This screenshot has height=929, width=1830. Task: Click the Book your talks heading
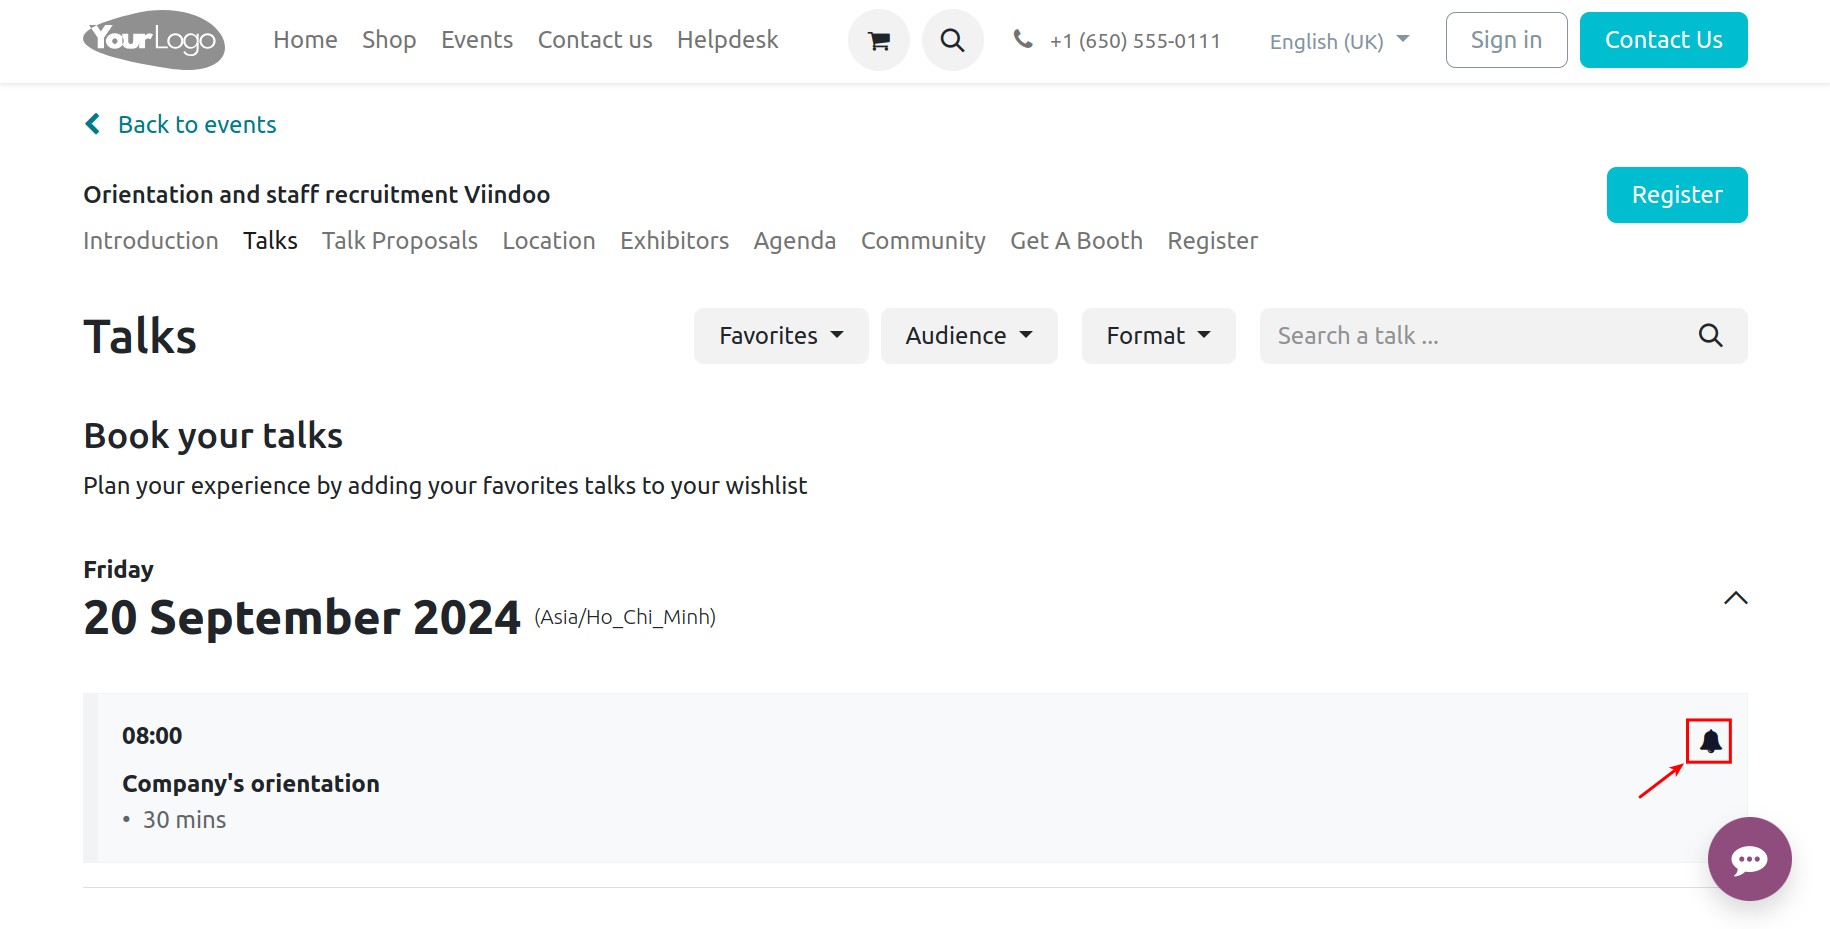point(213,436)
